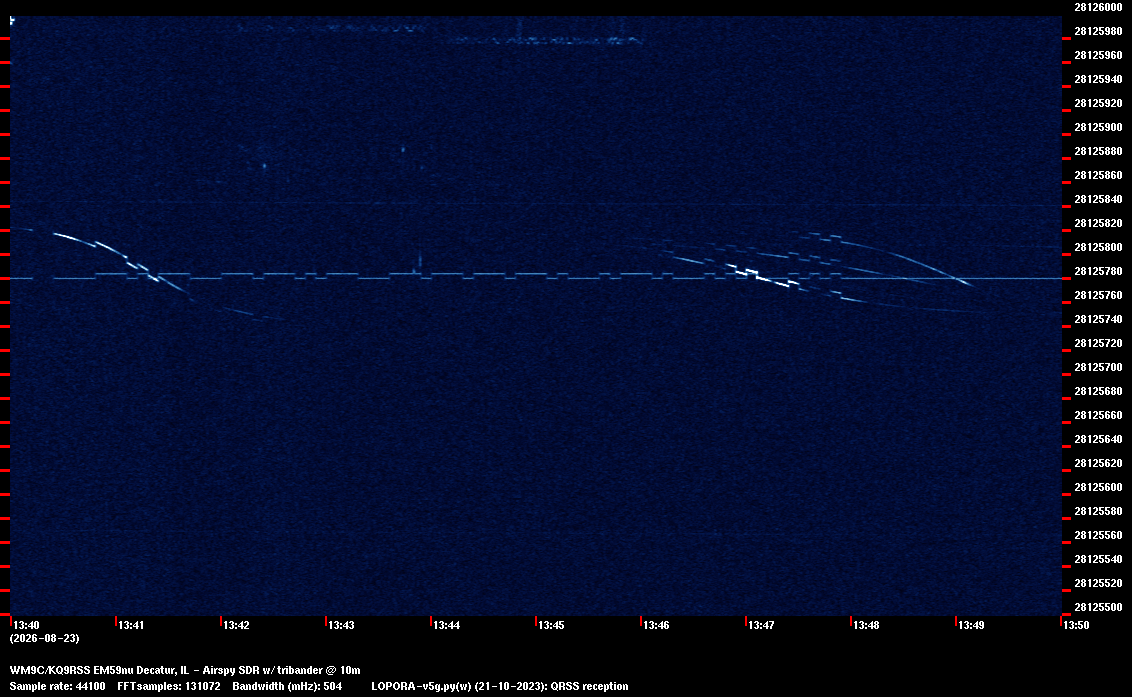The width and height of the screenshot is (1132, 697).
Task: Click frequency label 28126000
Action: (x=1098, y=7)
